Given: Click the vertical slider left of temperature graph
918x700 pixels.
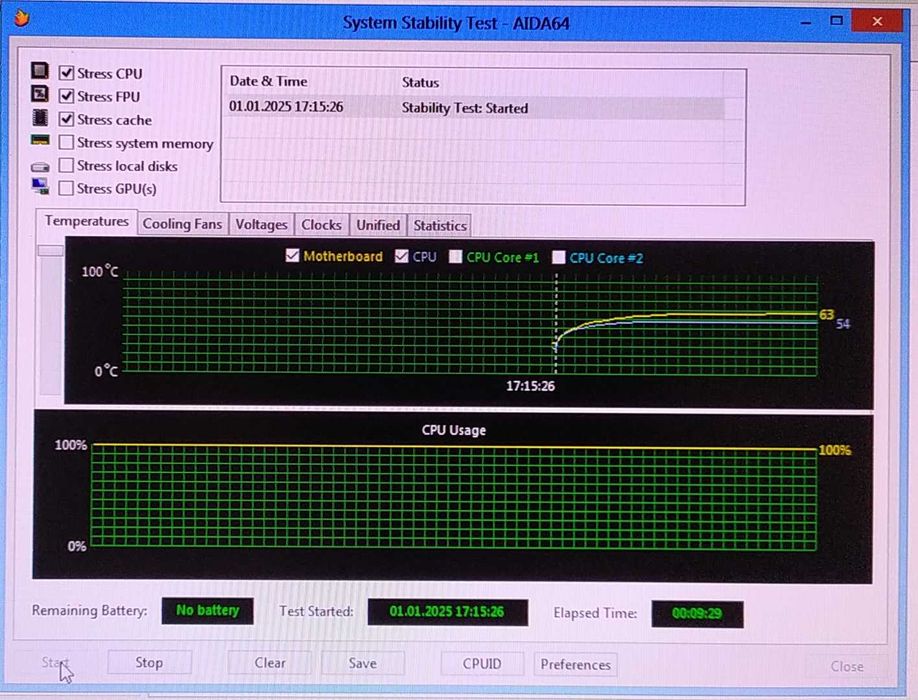Looking at the screenshot, I should 51,320.
